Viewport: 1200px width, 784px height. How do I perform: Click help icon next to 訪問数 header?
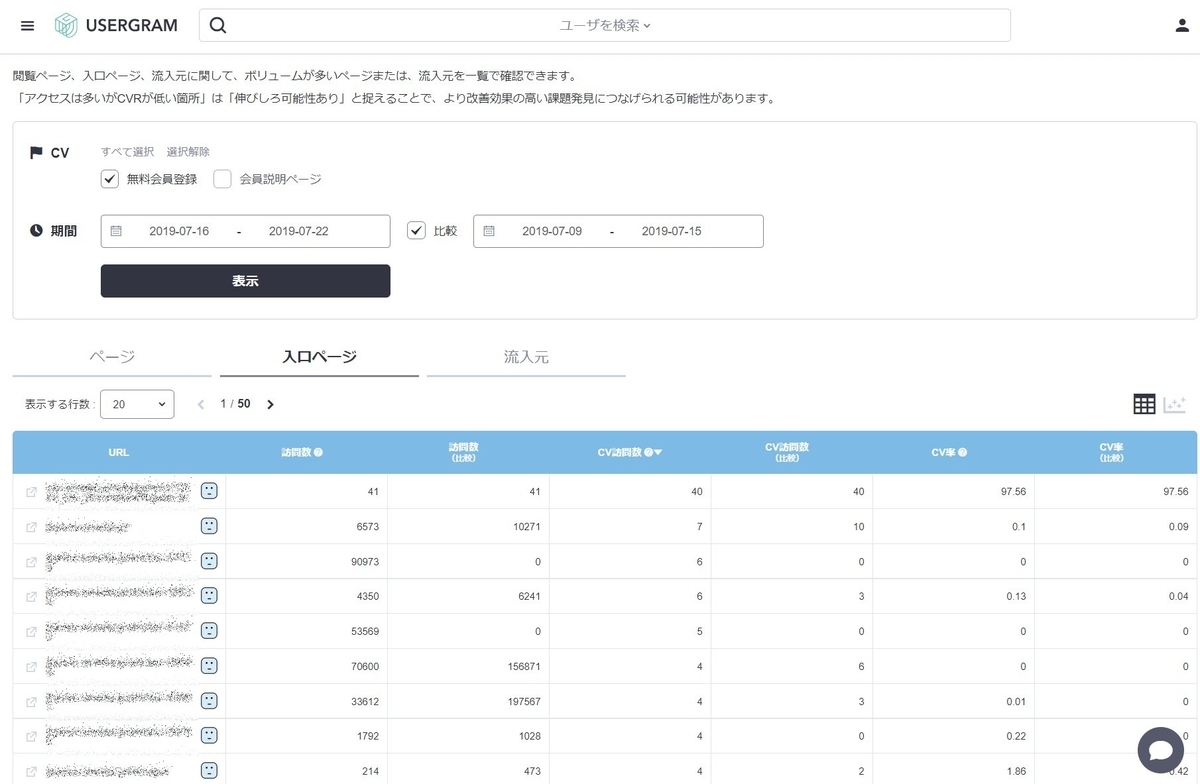click(318, 452)
